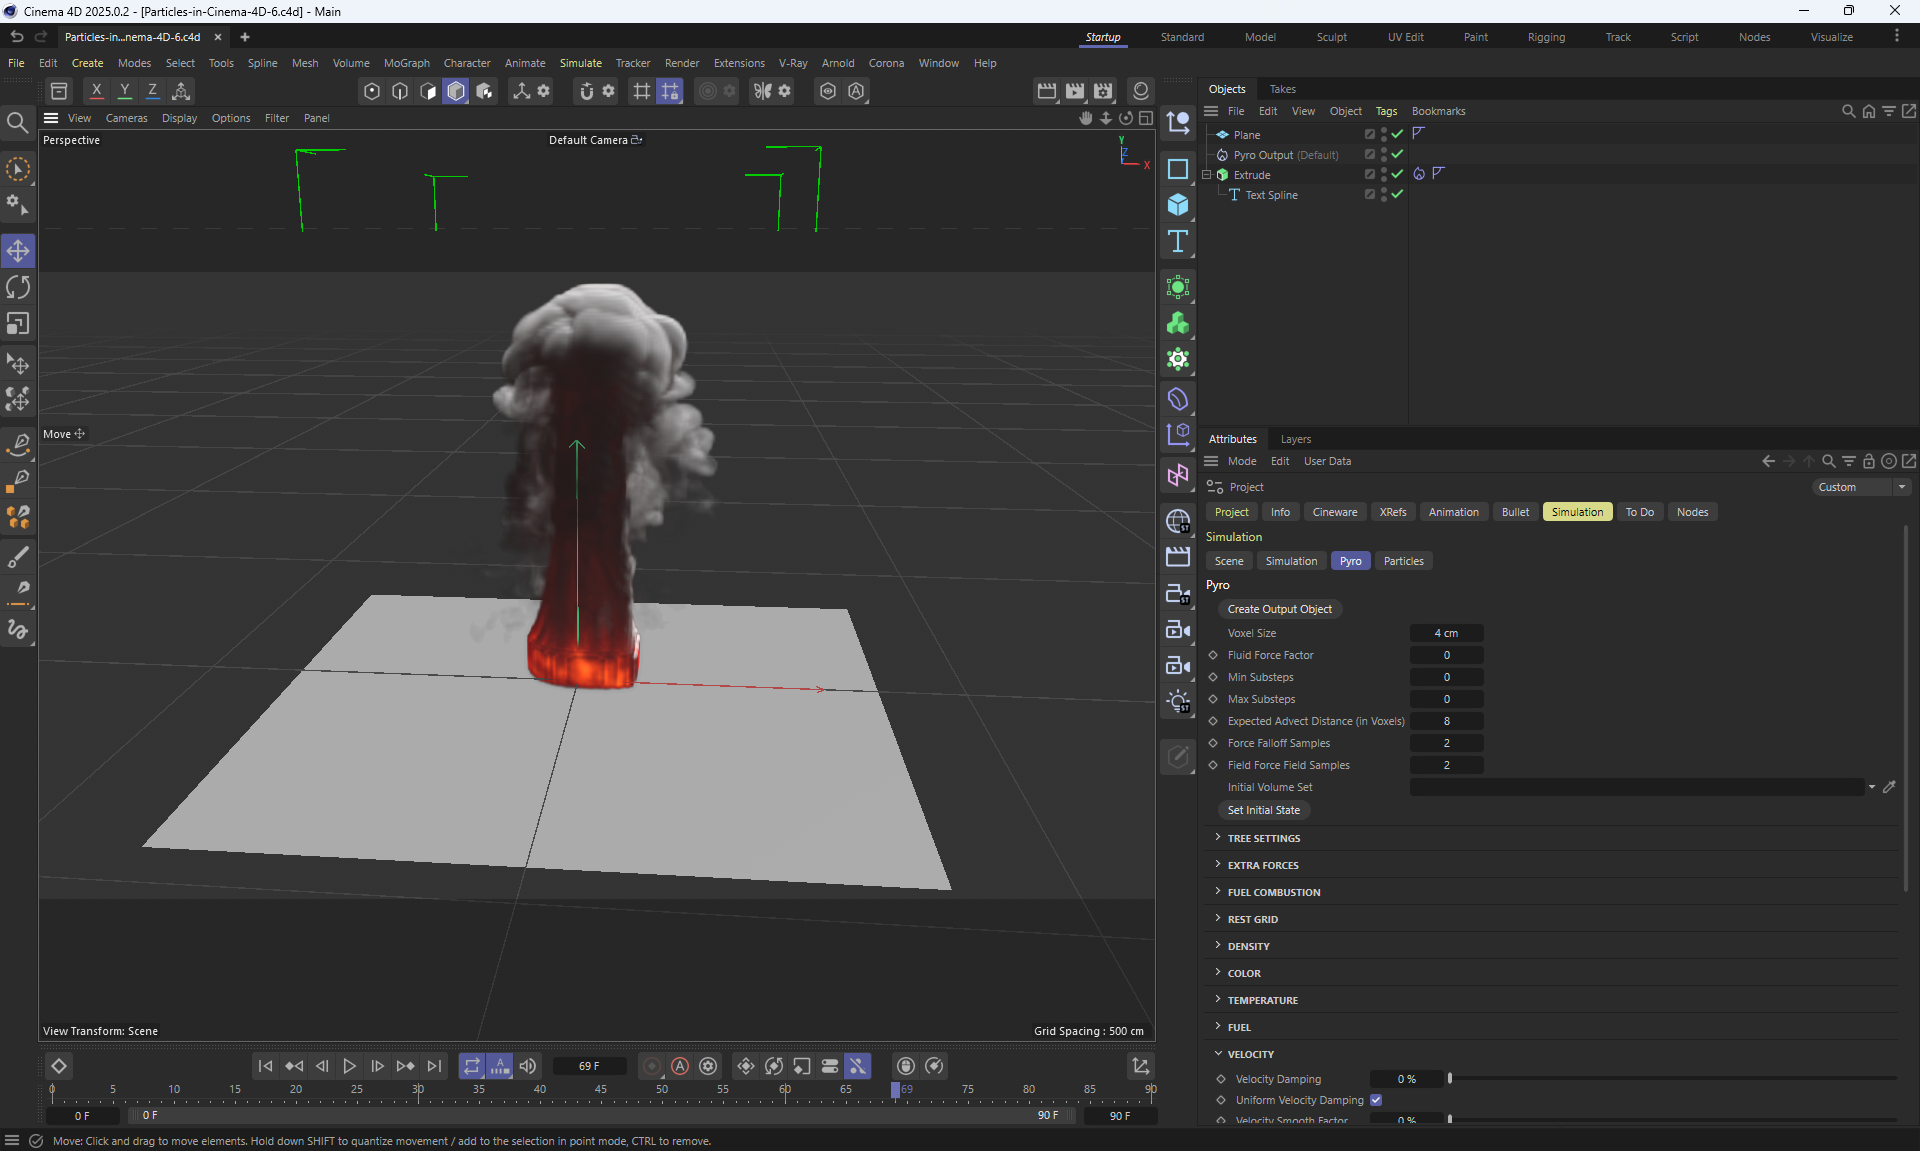Adjust the Velocity Damping slider

point(1450,1078)
